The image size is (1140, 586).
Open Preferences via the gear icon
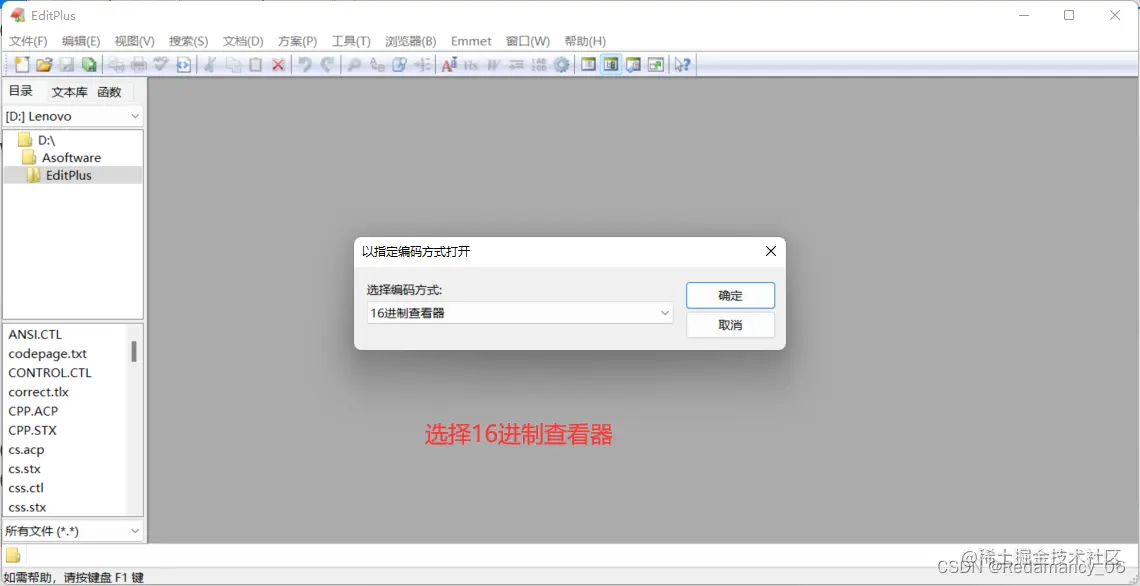(561, 64)
